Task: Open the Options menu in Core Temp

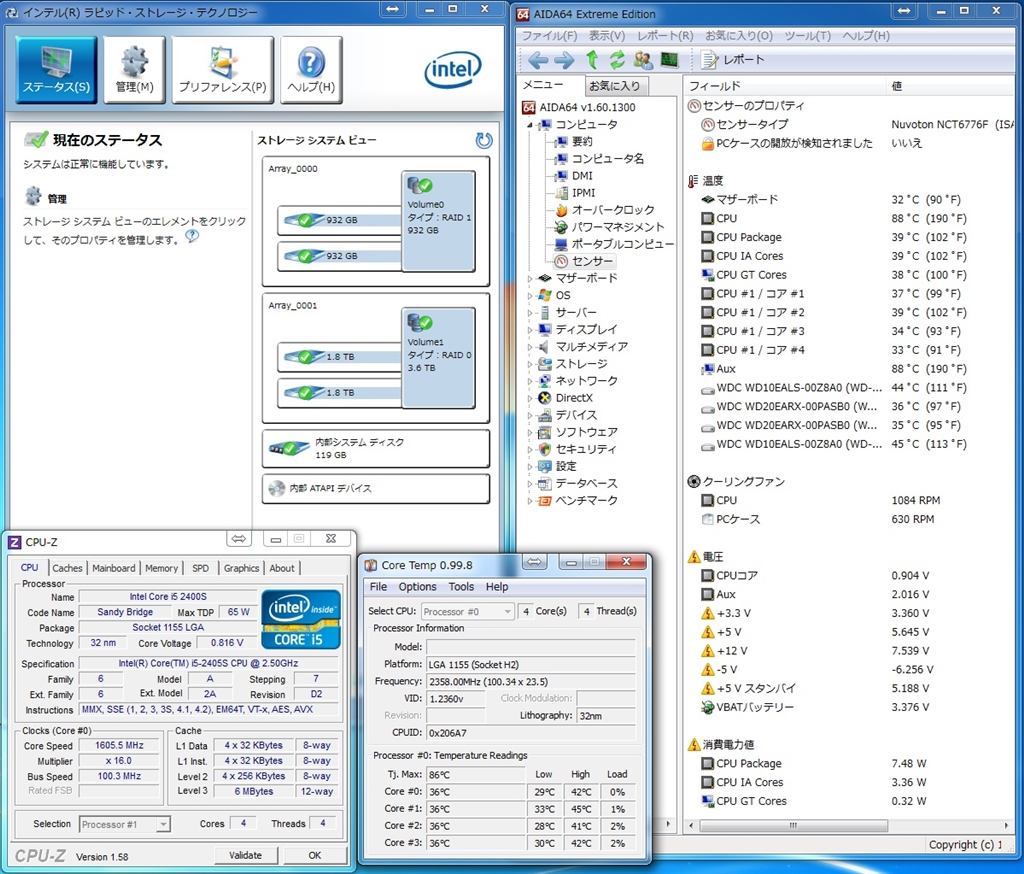Action: tap(417, 587)
